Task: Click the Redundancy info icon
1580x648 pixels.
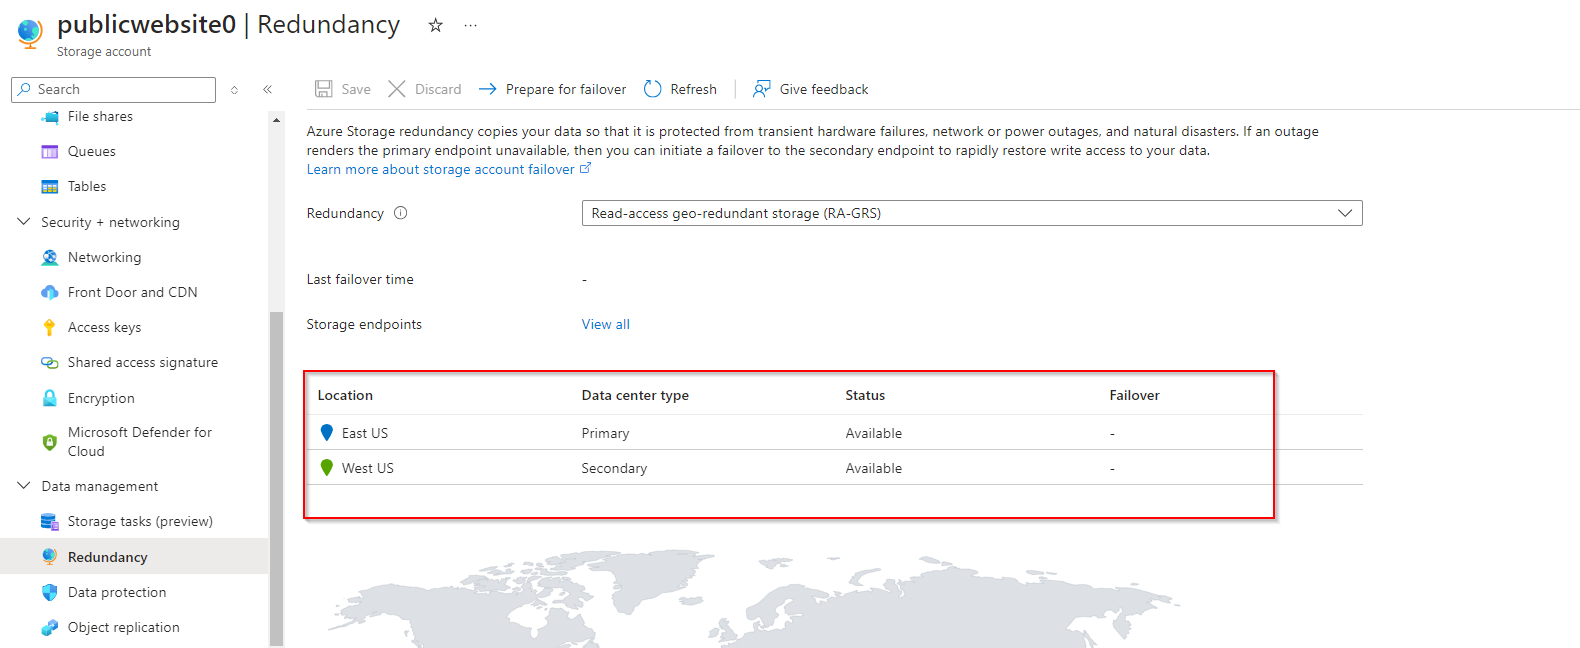Action: click(x=401, y=213)
